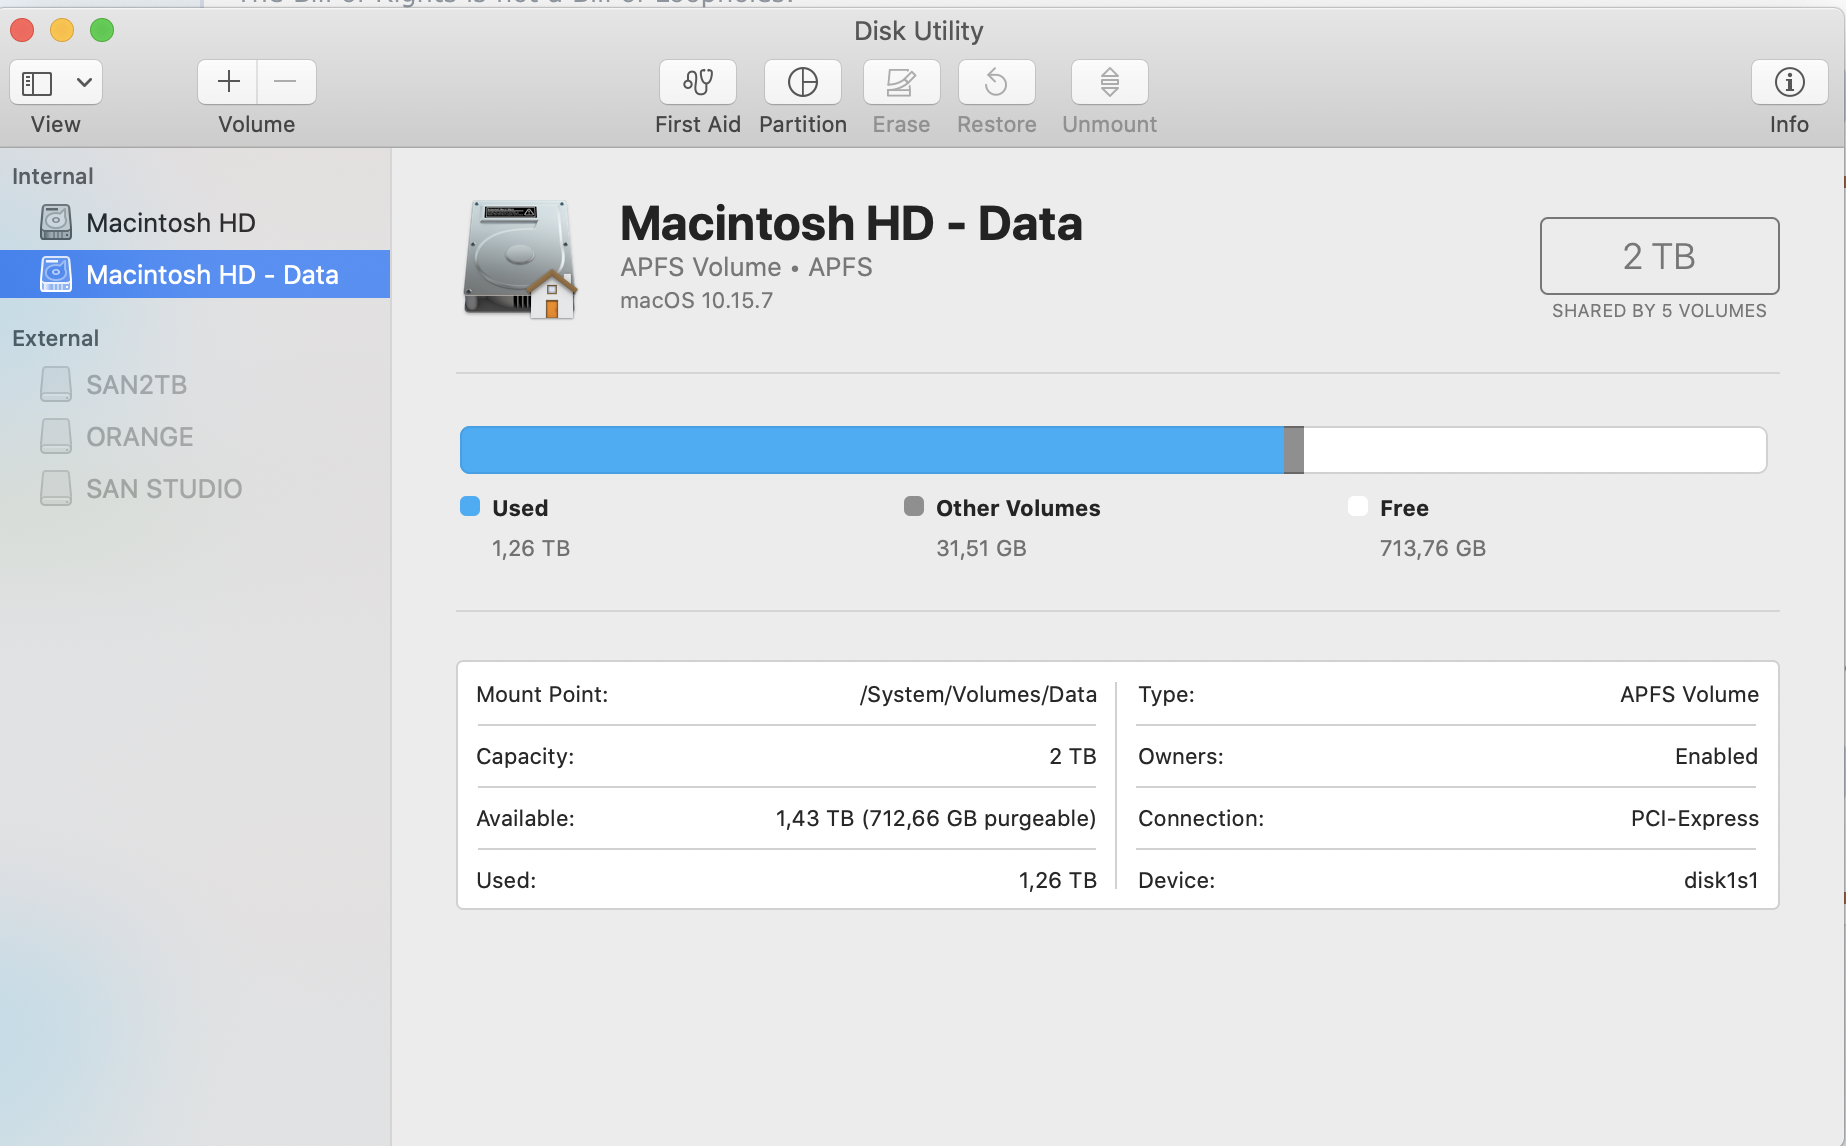Click the white Free portion of the storage bar

pos(1535,450)
